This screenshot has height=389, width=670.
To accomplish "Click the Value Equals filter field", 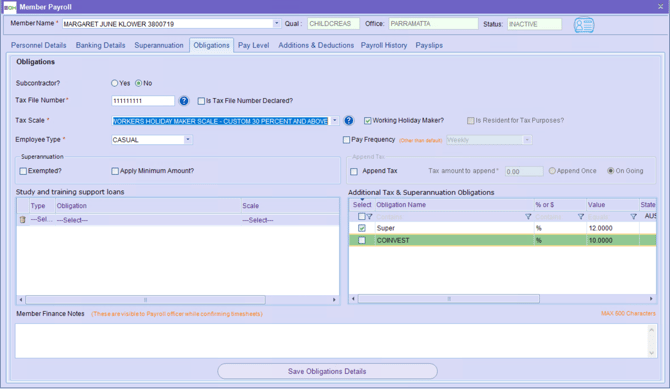I will coord(608,217).
